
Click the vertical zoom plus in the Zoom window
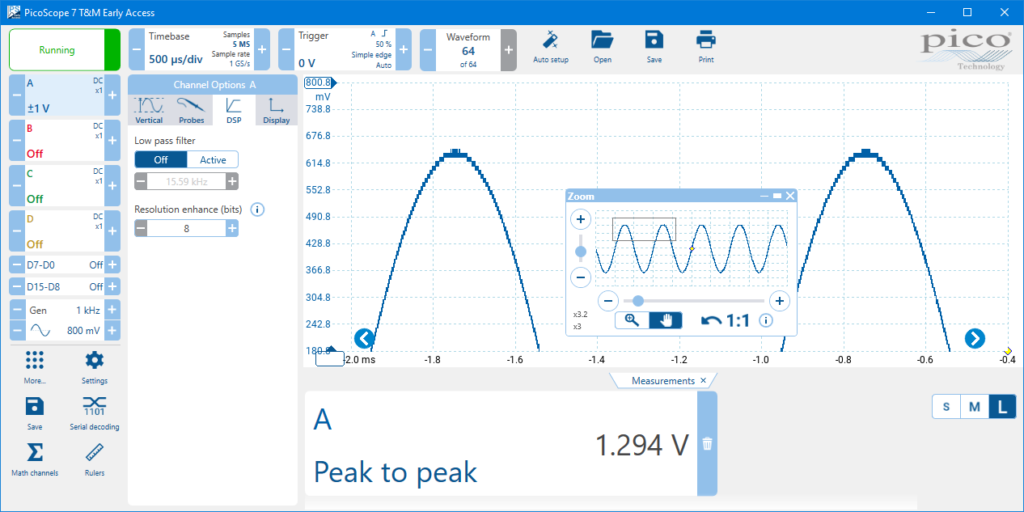[581, 219]
